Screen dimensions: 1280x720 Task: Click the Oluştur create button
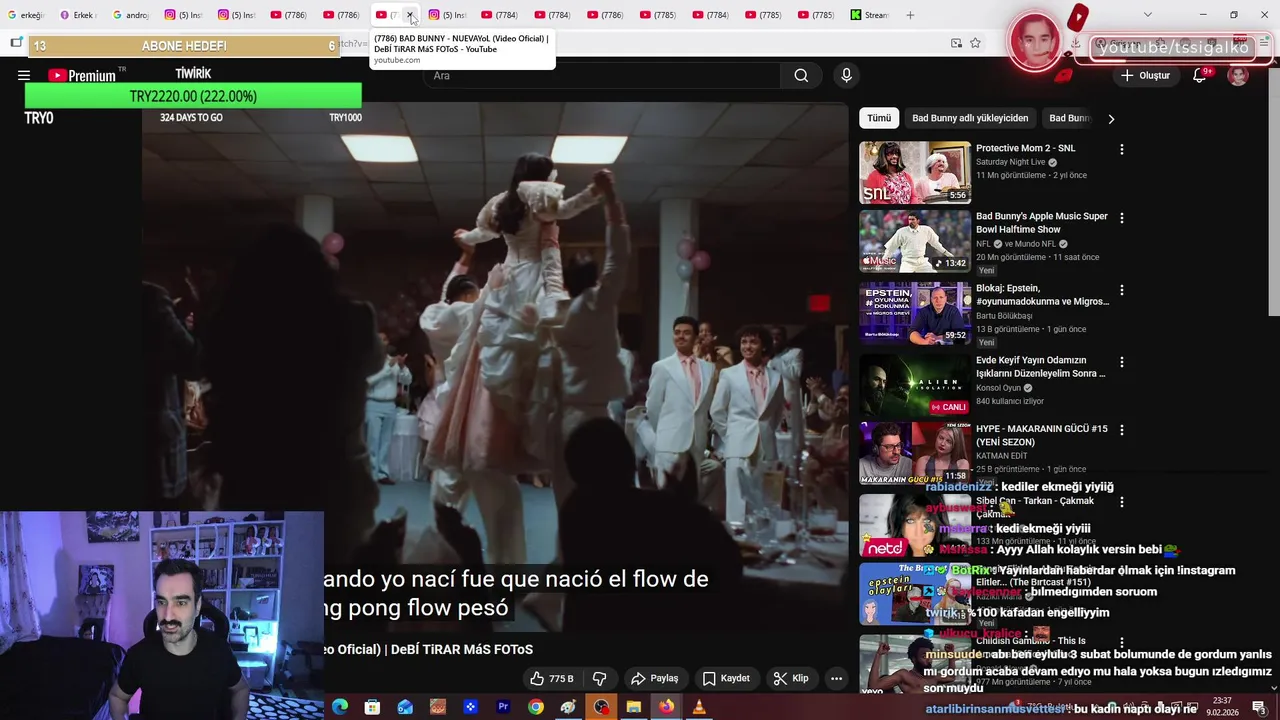tap(1145, 75)
